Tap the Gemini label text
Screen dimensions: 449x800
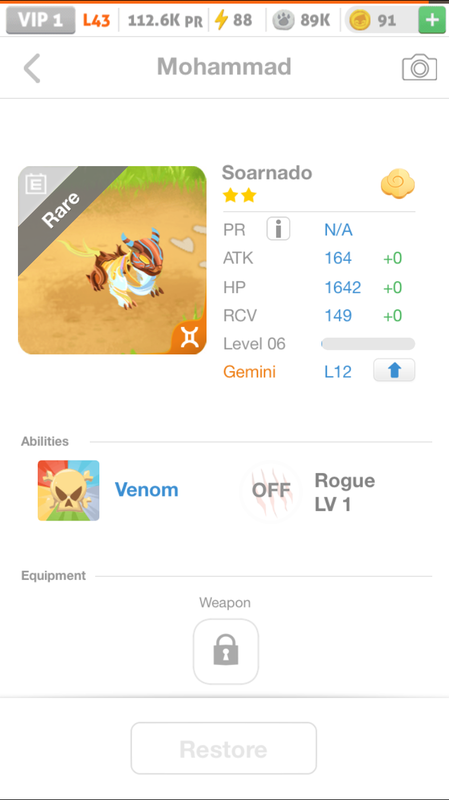(x=250, y=371)
